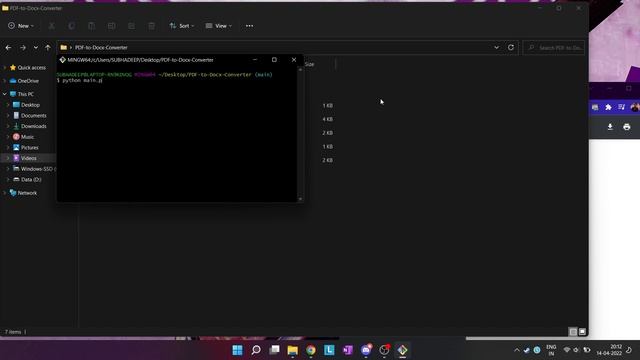Expand the OneDrive tree node

point(4,81)
